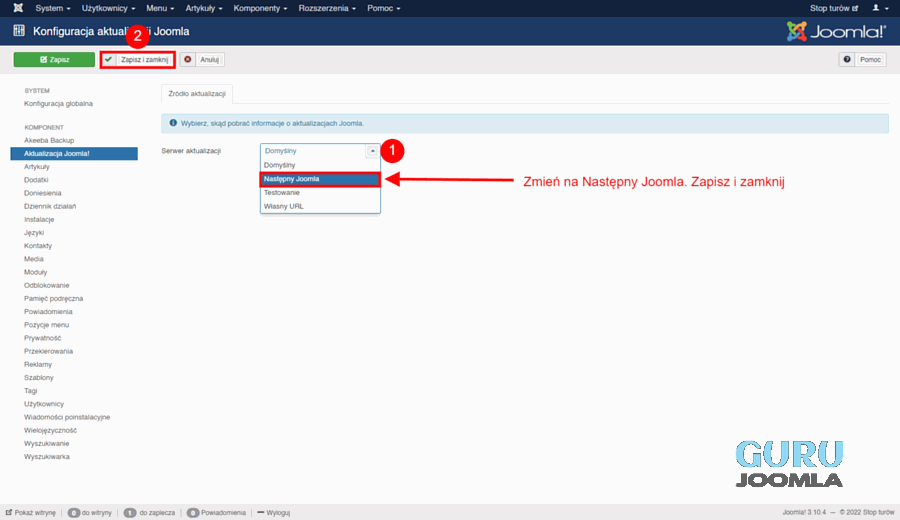Open Artykuły component settings in the sidebar

[37, 166]
